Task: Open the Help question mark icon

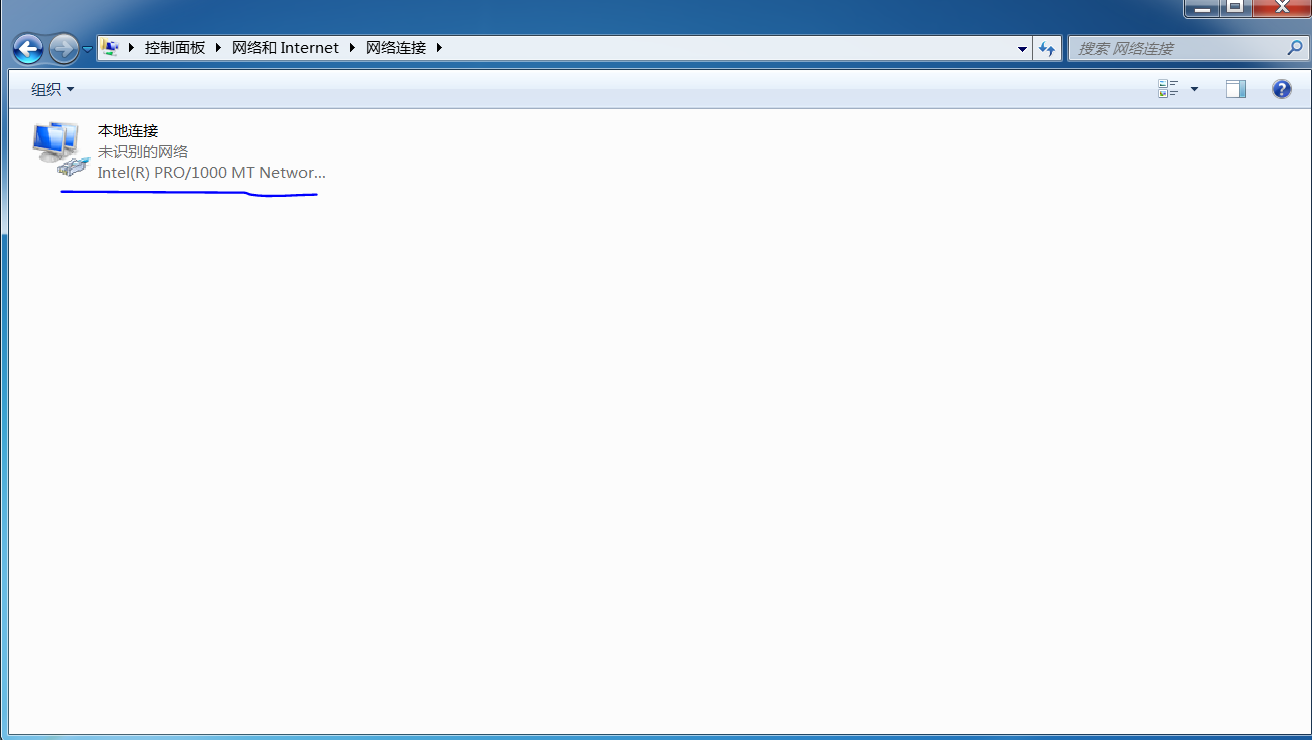Action: click(1282, 89)
